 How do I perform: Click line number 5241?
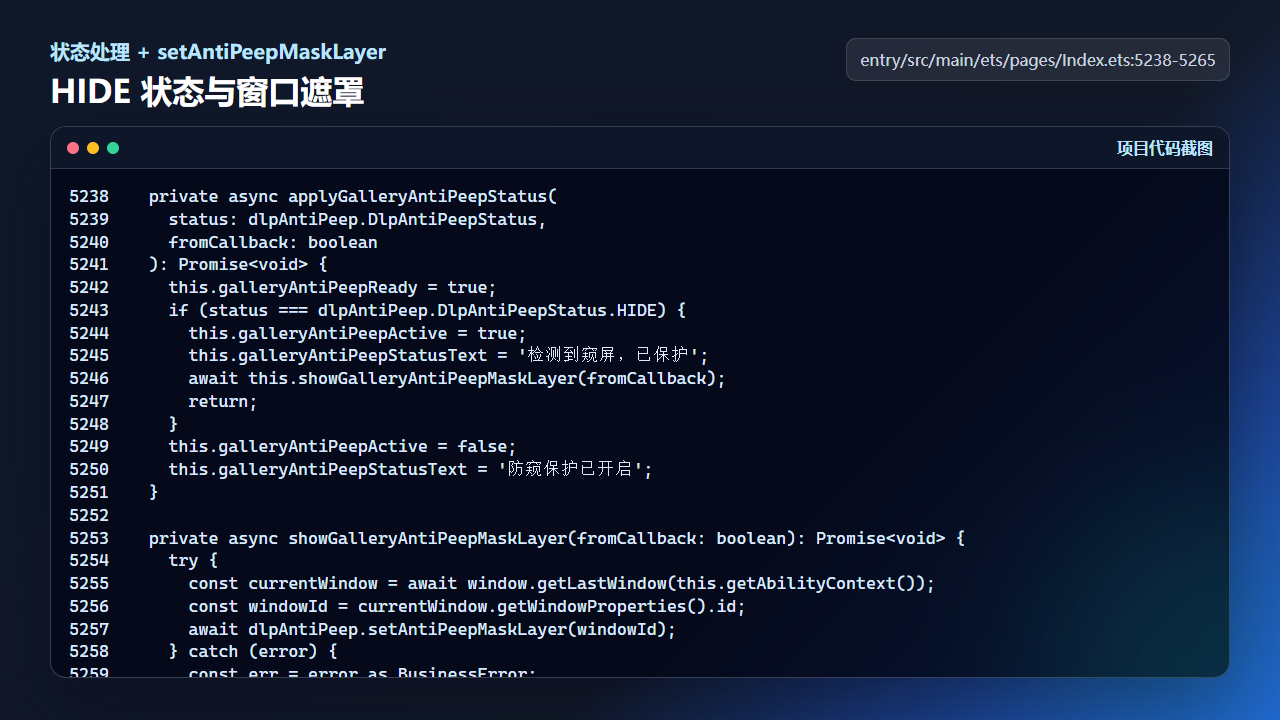coord(89,265)
